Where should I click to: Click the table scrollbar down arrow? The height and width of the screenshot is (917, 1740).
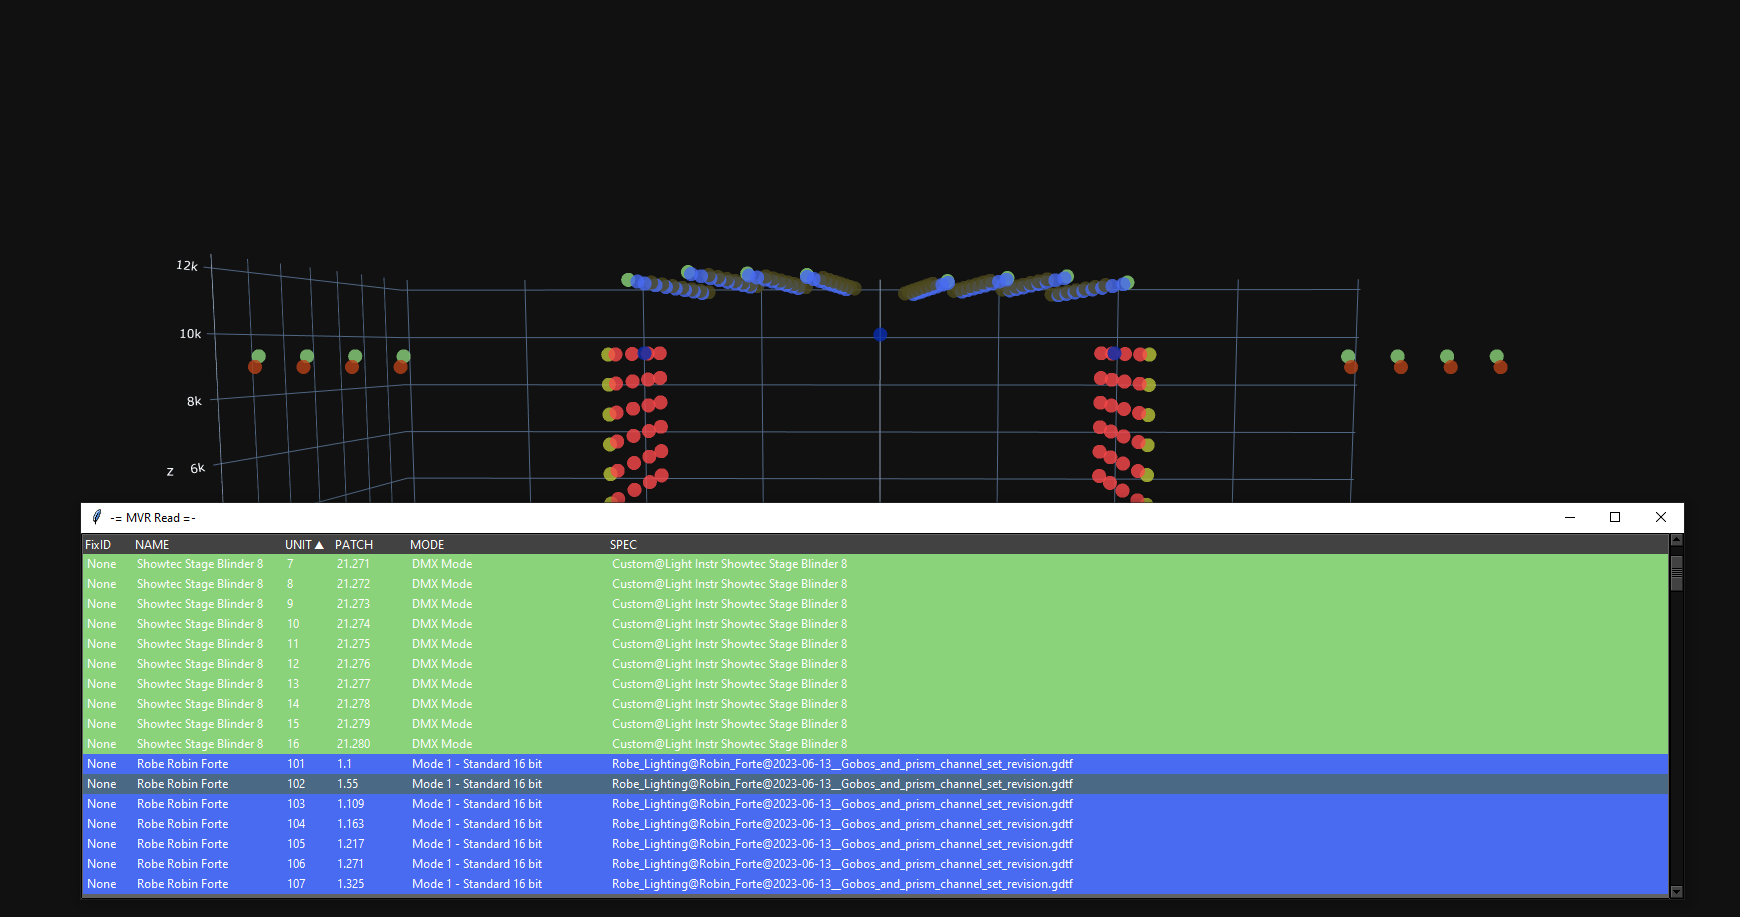[x=1676, y=891]
